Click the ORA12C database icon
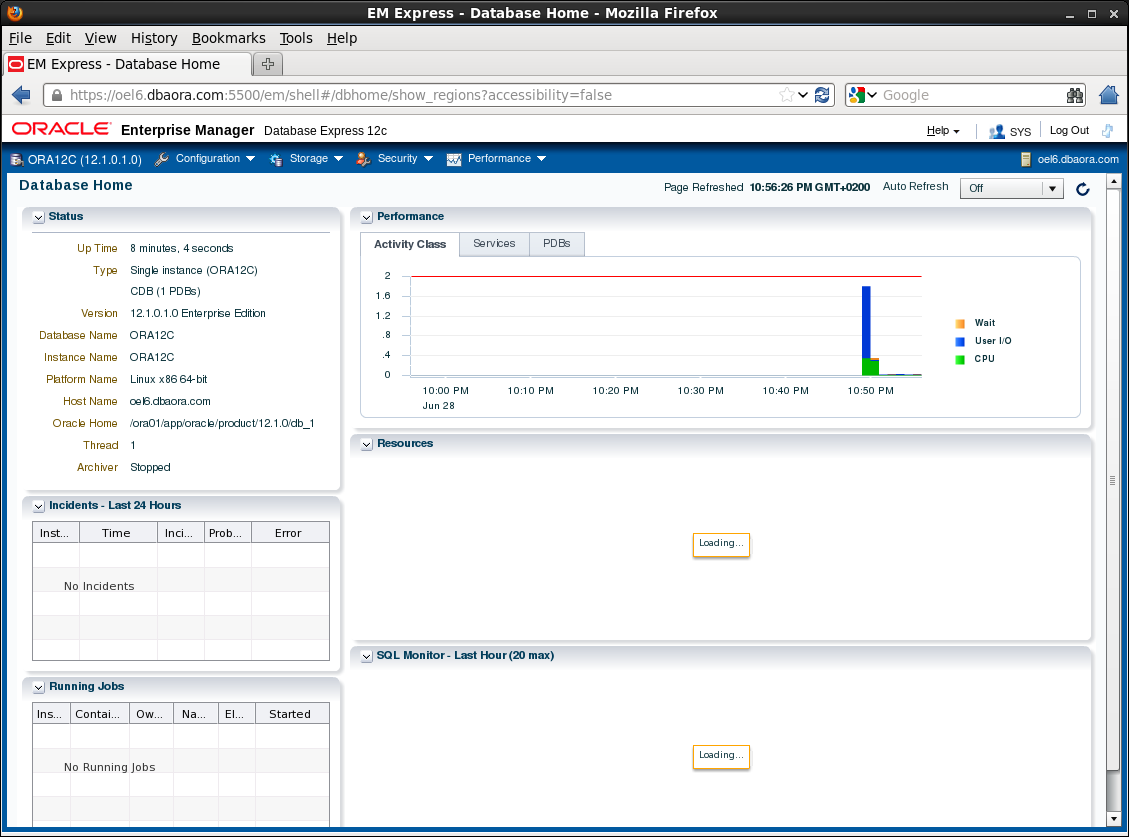This screenshot has height=837, width=1129. [x=17, y=159]
